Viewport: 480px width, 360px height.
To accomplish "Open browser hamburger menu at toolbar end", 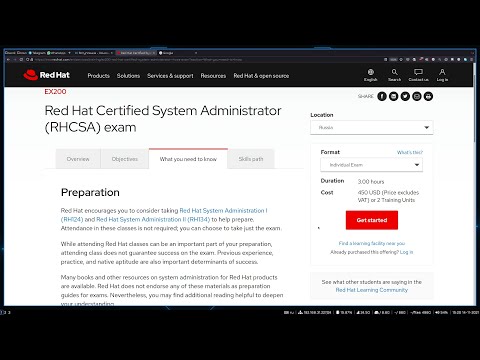I will point(471,59).
